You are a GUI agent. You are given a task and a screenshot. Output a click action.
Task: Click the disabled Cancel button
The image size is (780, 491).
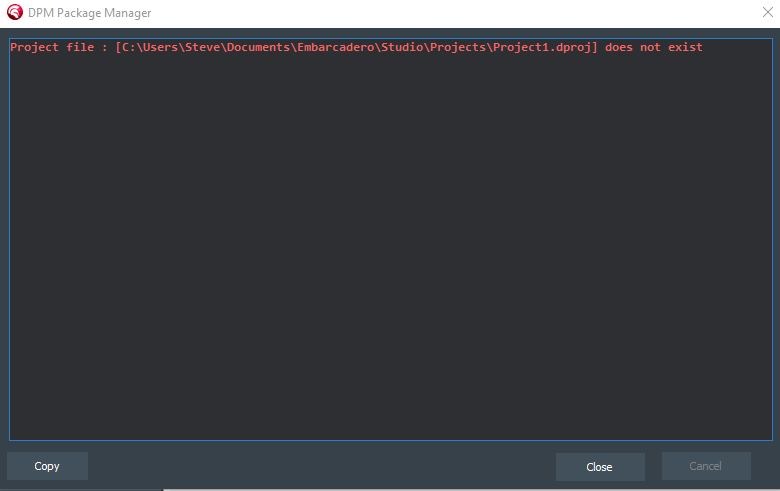tap(706, 466)
